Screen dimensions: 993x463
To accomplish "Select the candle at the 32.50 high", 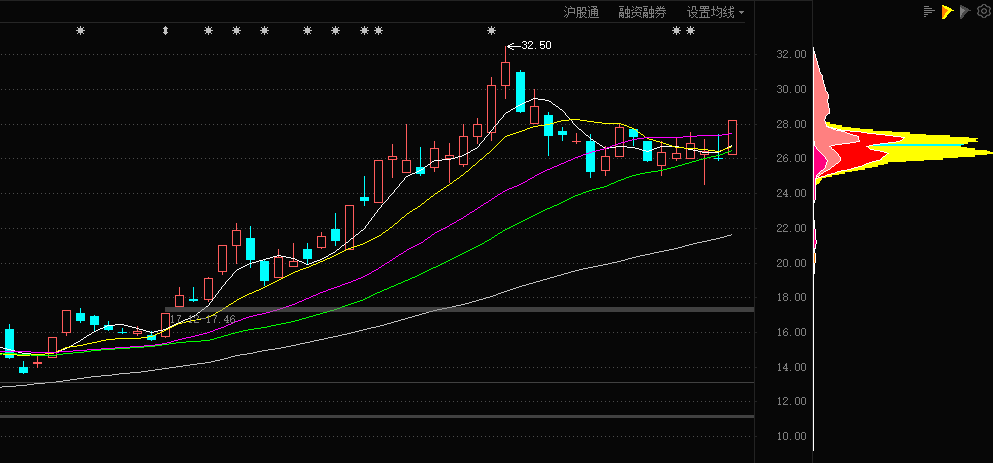I will 505,73.
